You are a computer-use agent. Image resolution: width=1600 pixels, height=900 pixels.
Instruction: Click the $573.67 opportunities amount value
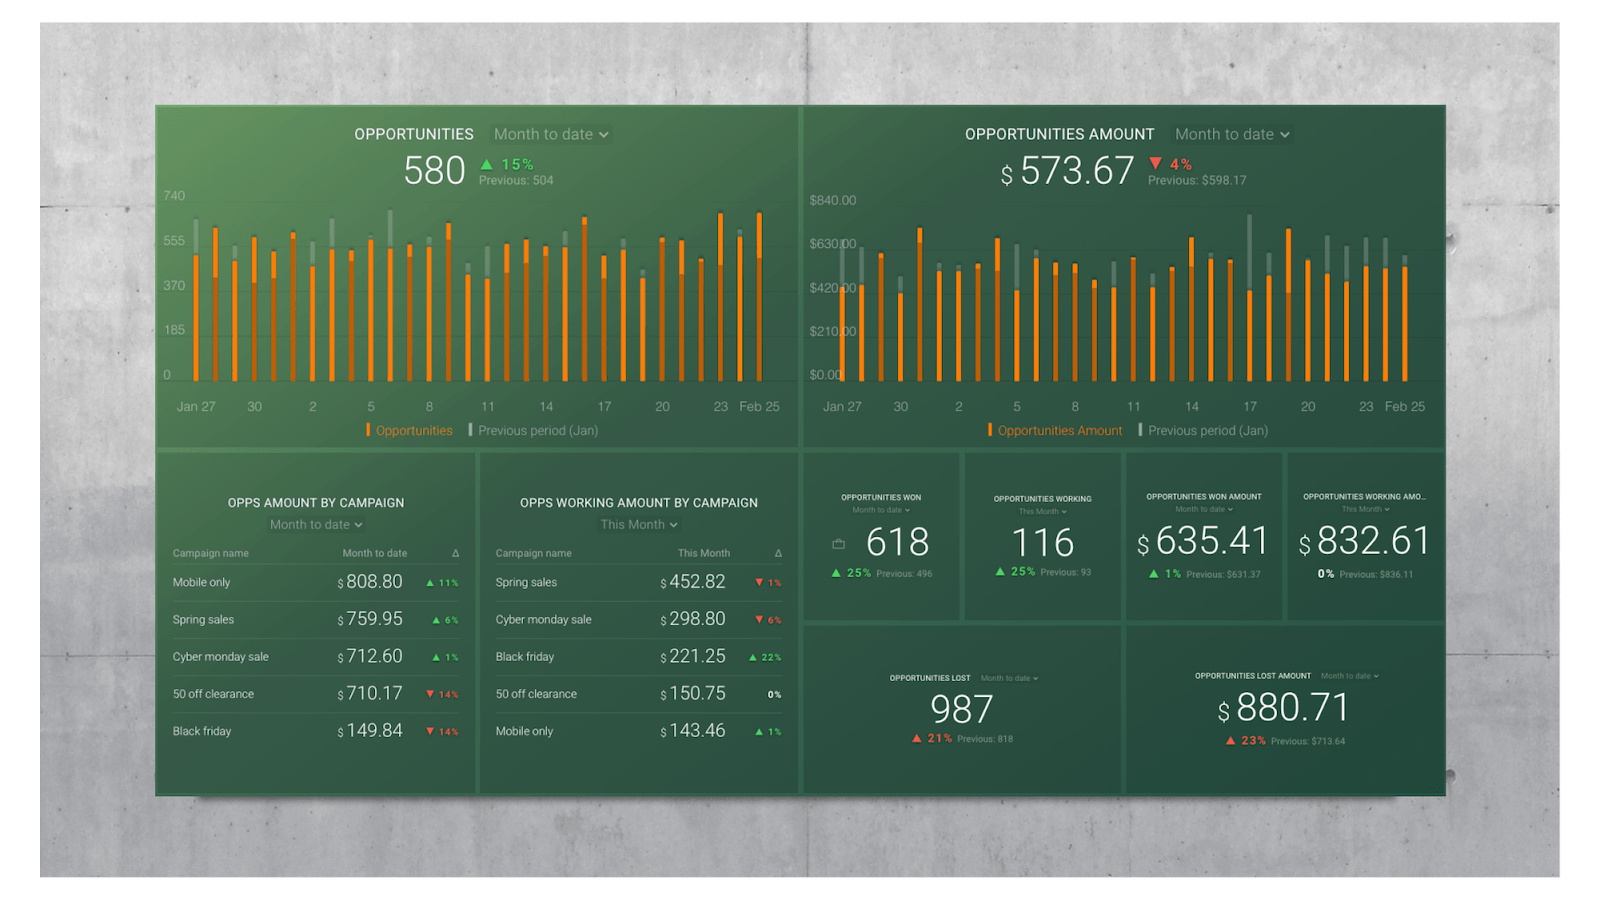click(x=1067, y=171)
